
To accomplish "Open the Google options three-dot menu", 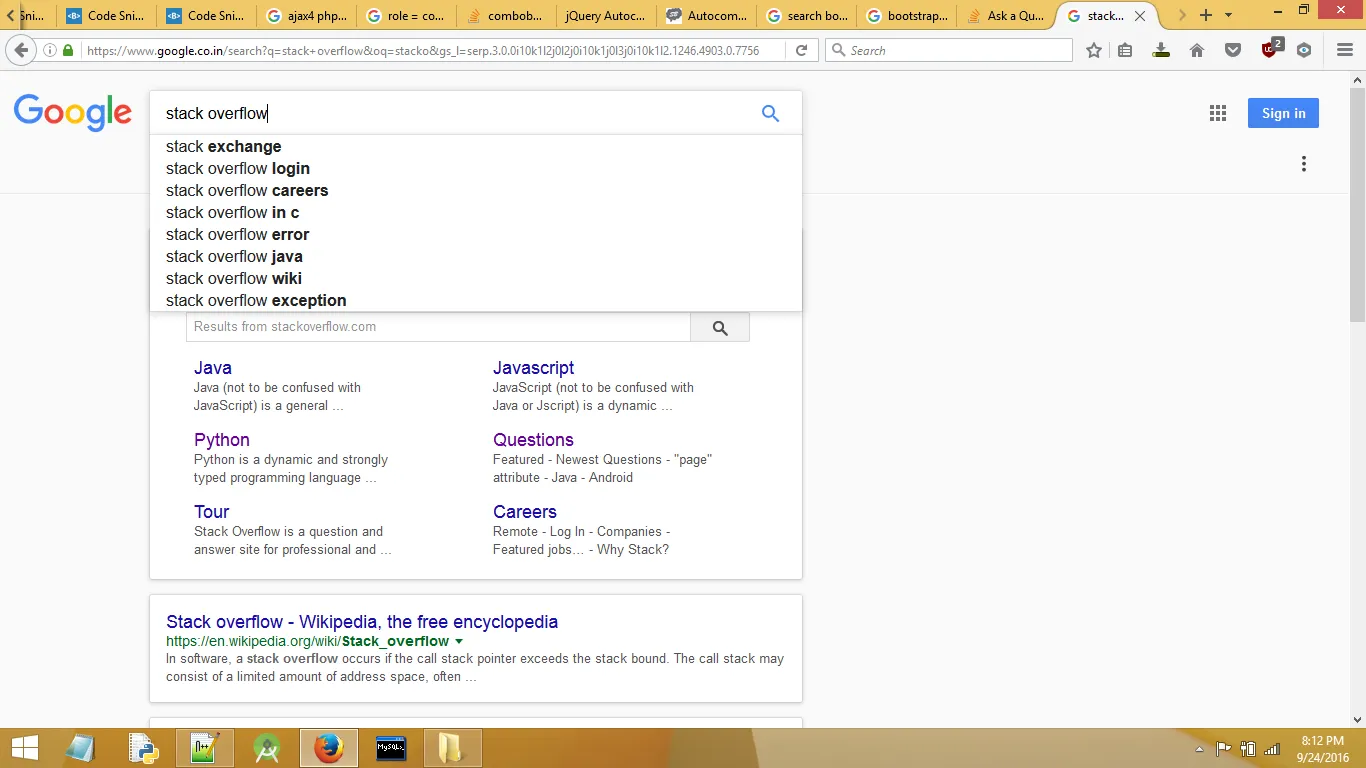I will (1303, 164).
